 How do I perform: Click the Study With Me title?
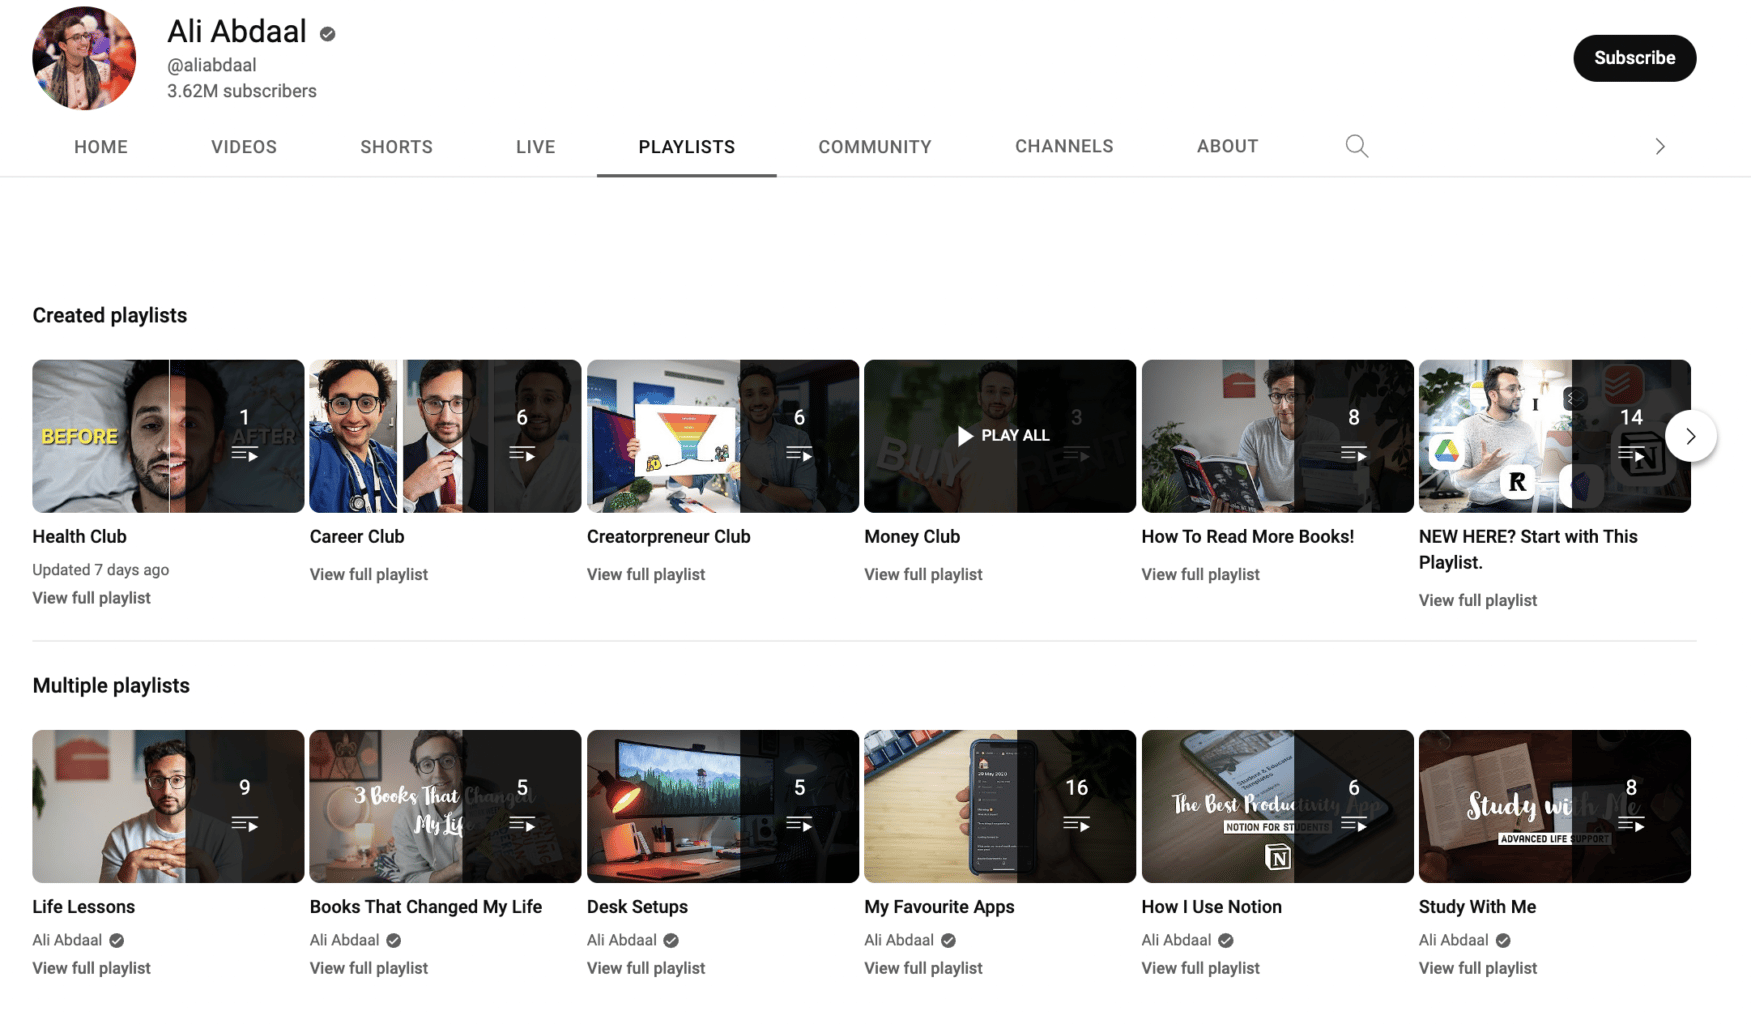tap(1477, 907)
